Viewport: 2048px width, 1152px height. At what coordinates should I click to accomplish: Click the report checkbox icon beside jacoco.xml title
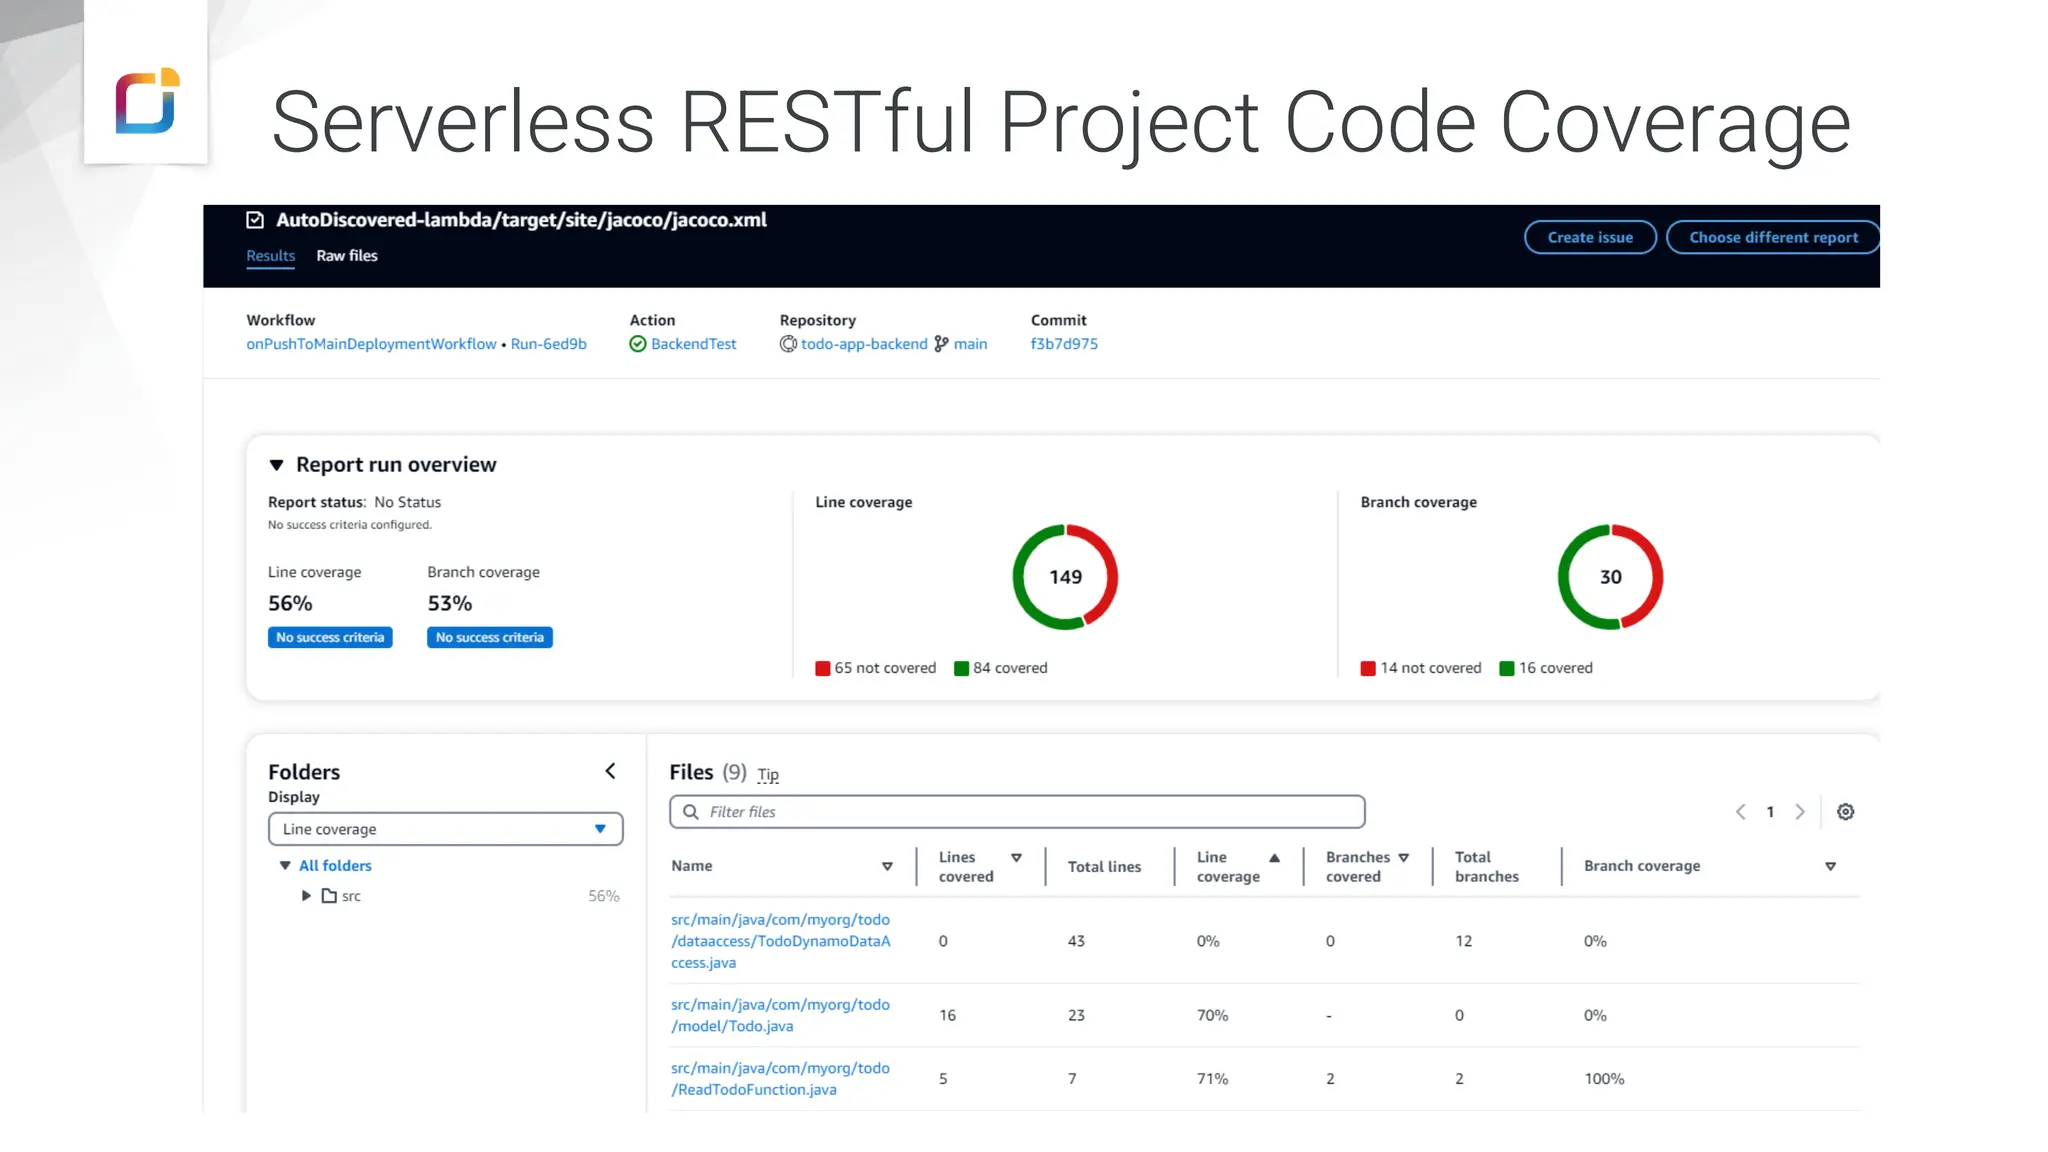click(255, 220)
